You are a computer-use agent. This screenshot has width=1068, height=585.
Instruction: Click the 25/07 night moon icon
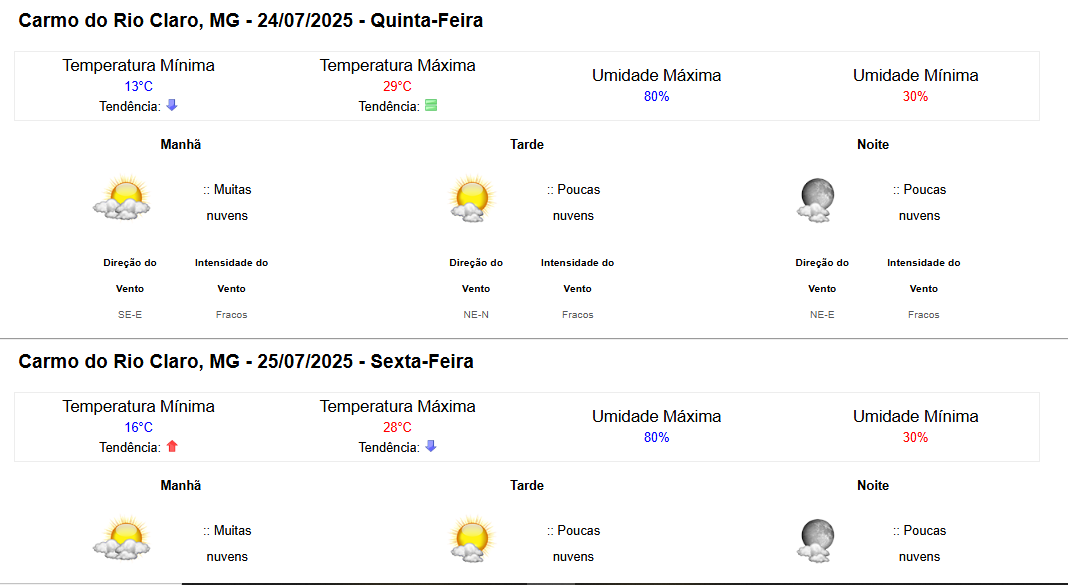click(x=816, y=541)
